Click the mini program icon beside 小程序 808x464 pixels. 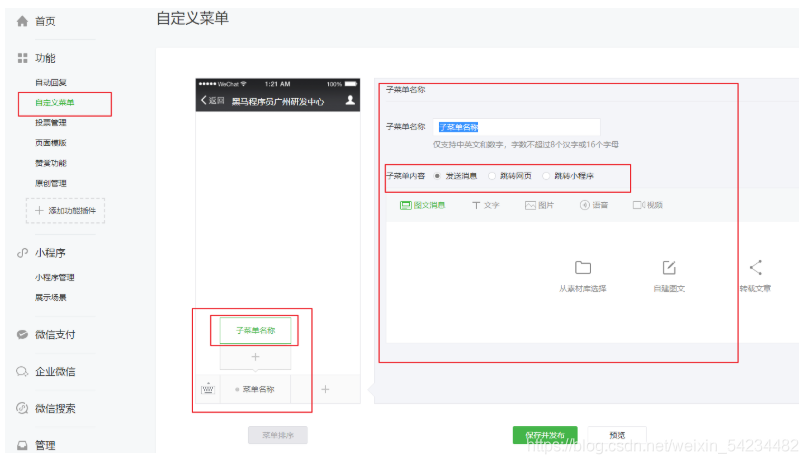(x=22, y=253)
